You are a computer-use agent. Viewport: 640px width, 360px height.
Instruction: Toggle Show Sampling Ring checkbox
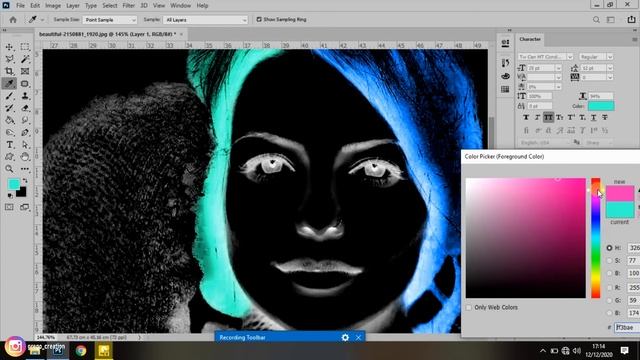pos(259,19)
